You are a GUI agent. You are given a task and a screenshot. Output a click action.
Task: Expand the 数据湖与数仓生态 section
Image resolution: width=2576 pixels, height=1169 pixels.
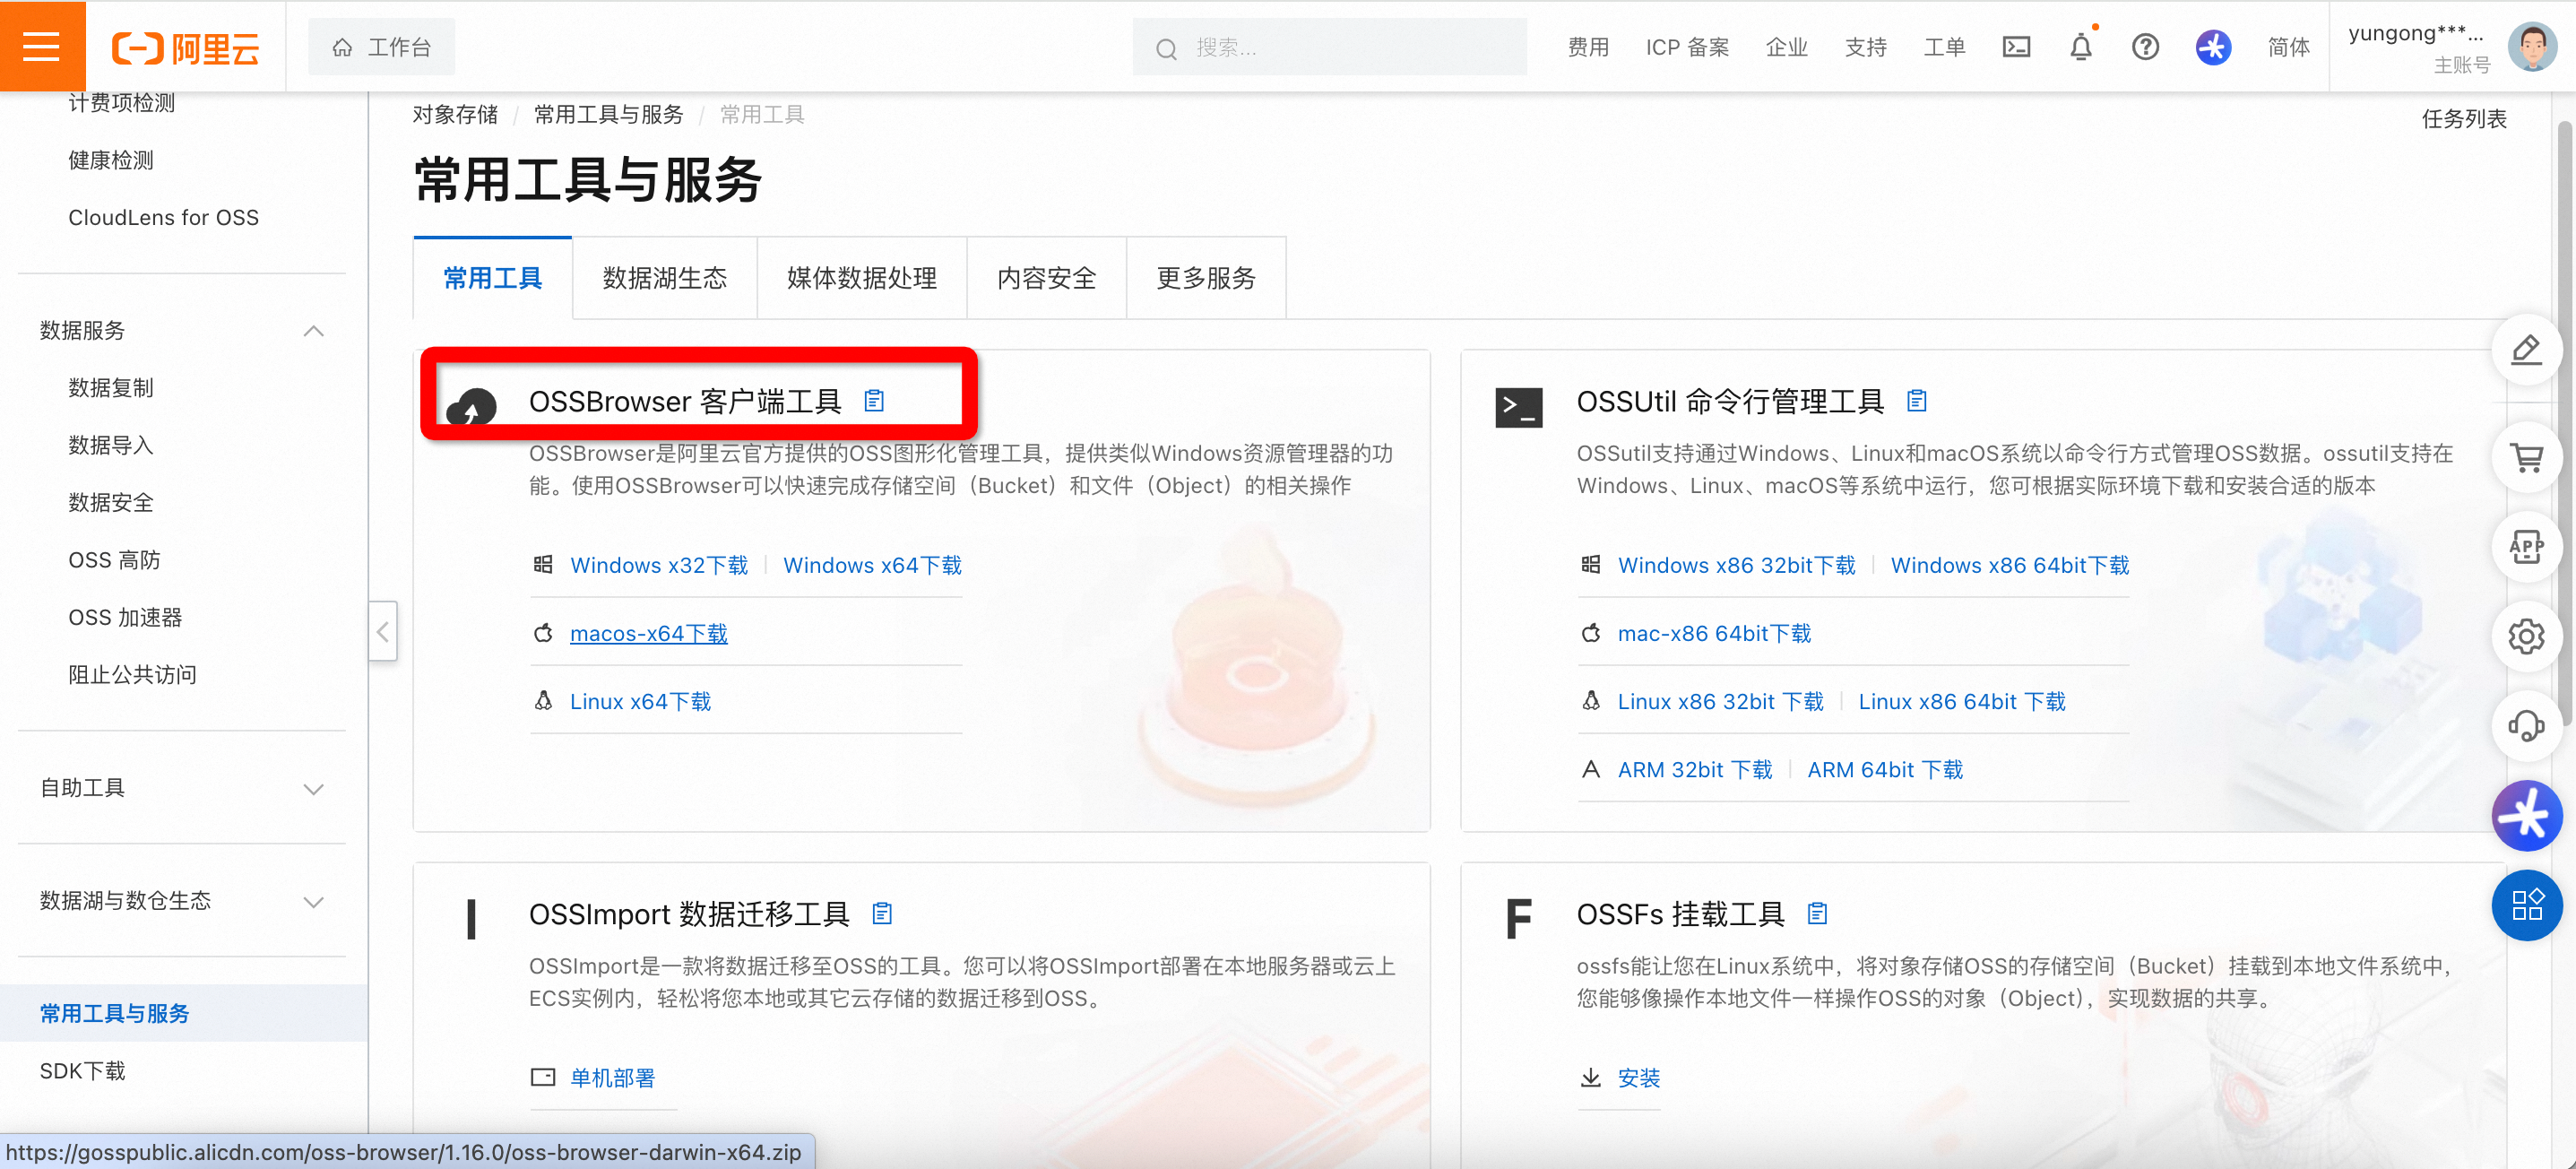(313, 901)
